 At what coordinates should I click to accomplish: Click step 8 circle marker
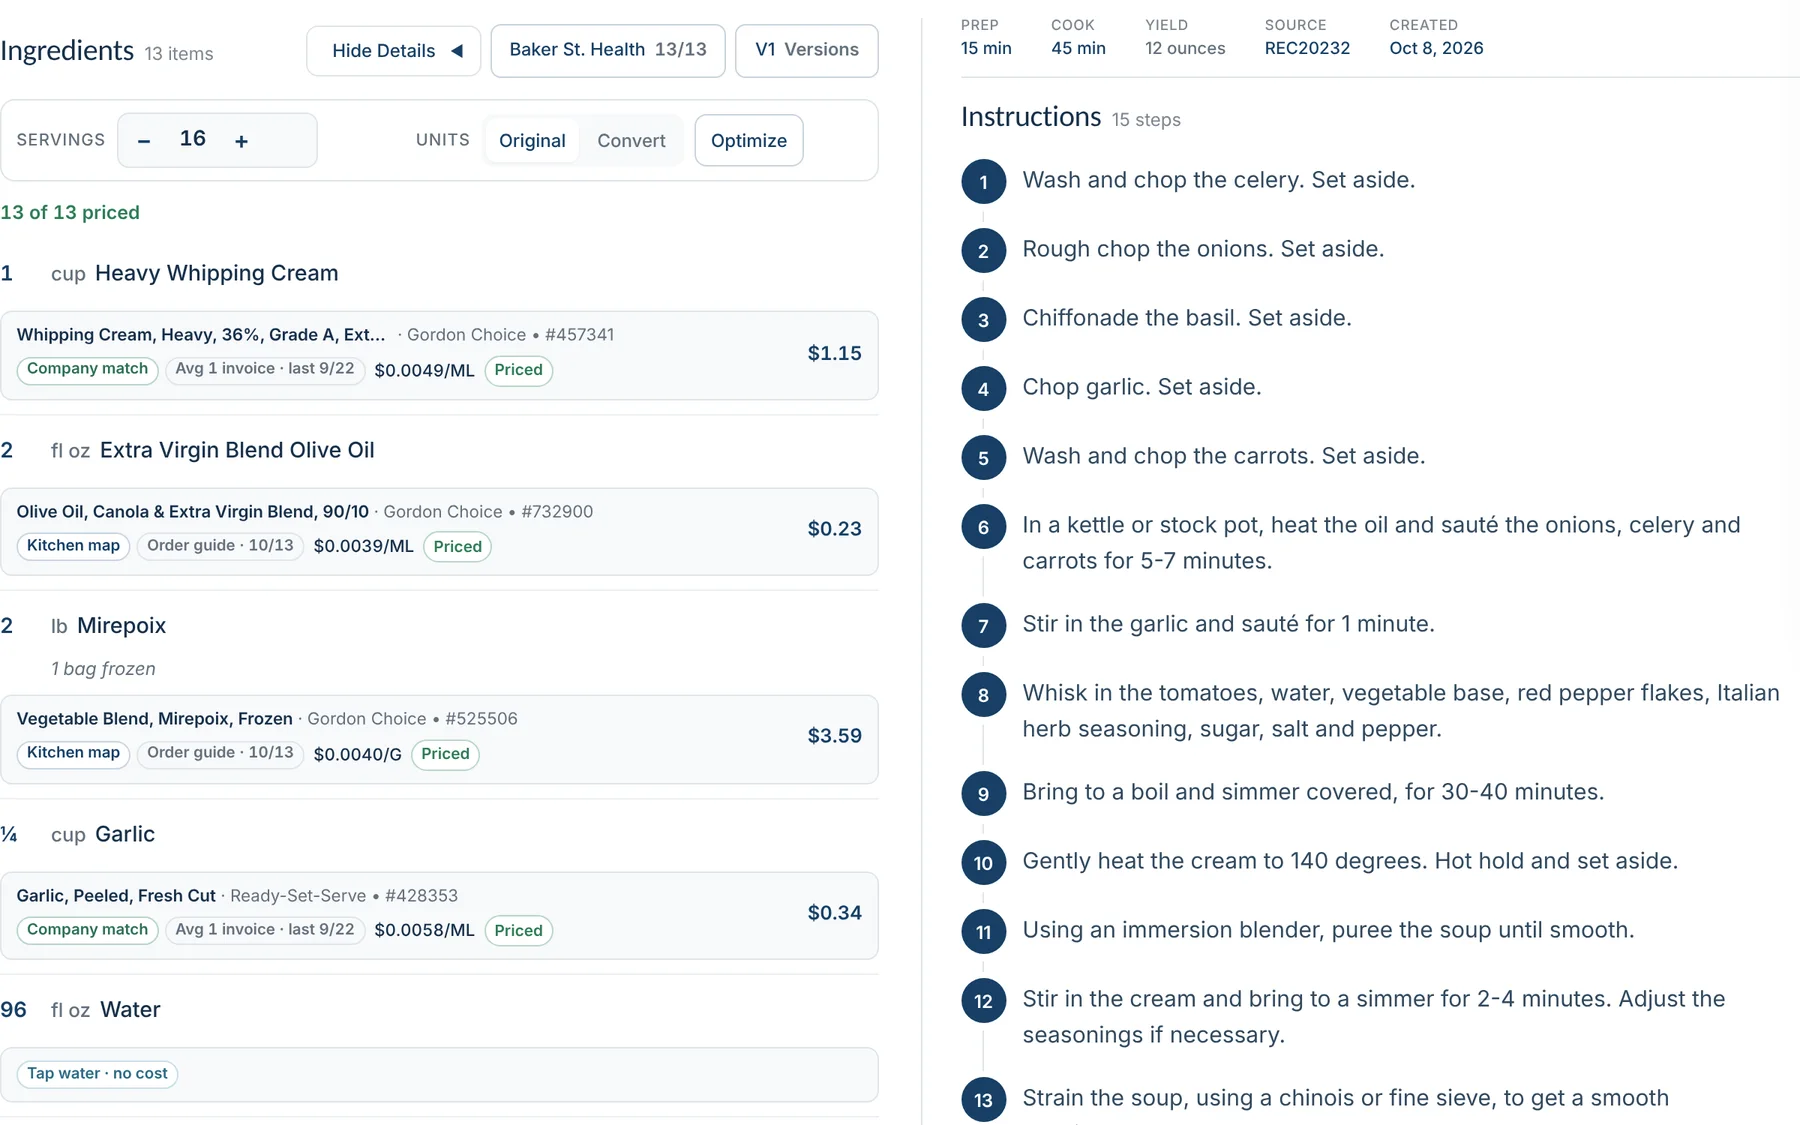point(984,695)
